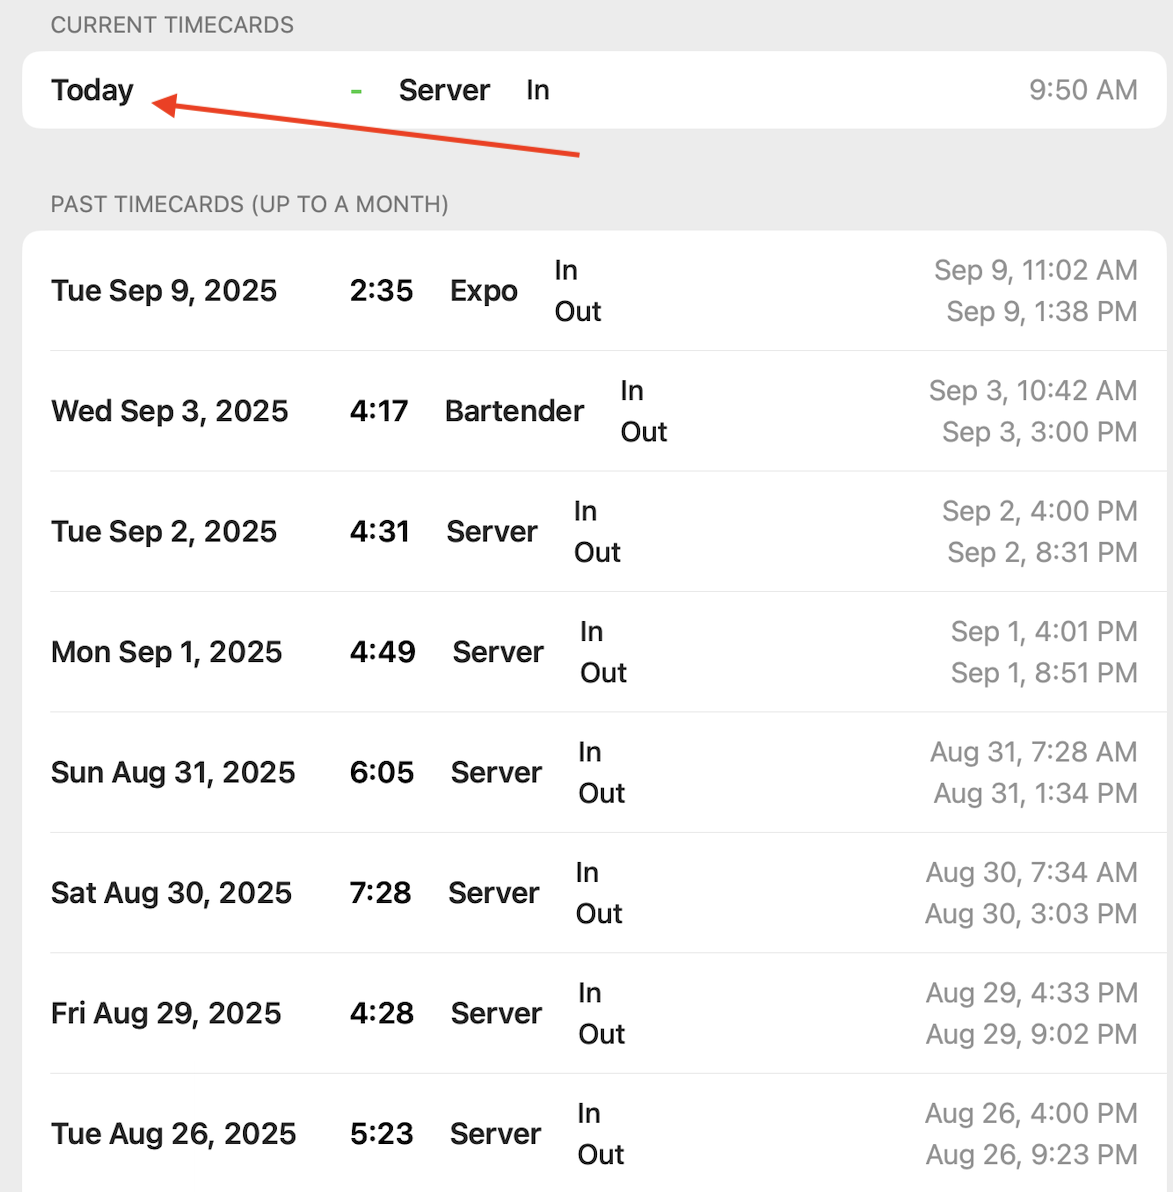This screenshot has width=1173, height=1192.
Task: Click the Bartender role label
Action: [514, 411]
